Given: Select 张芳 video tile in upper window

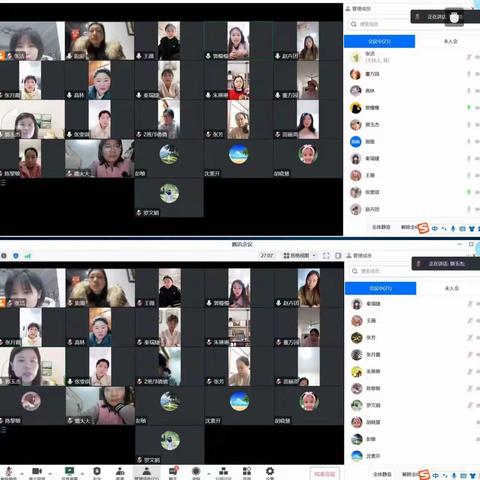Looking at the screenshot, I should pos(238,119).
